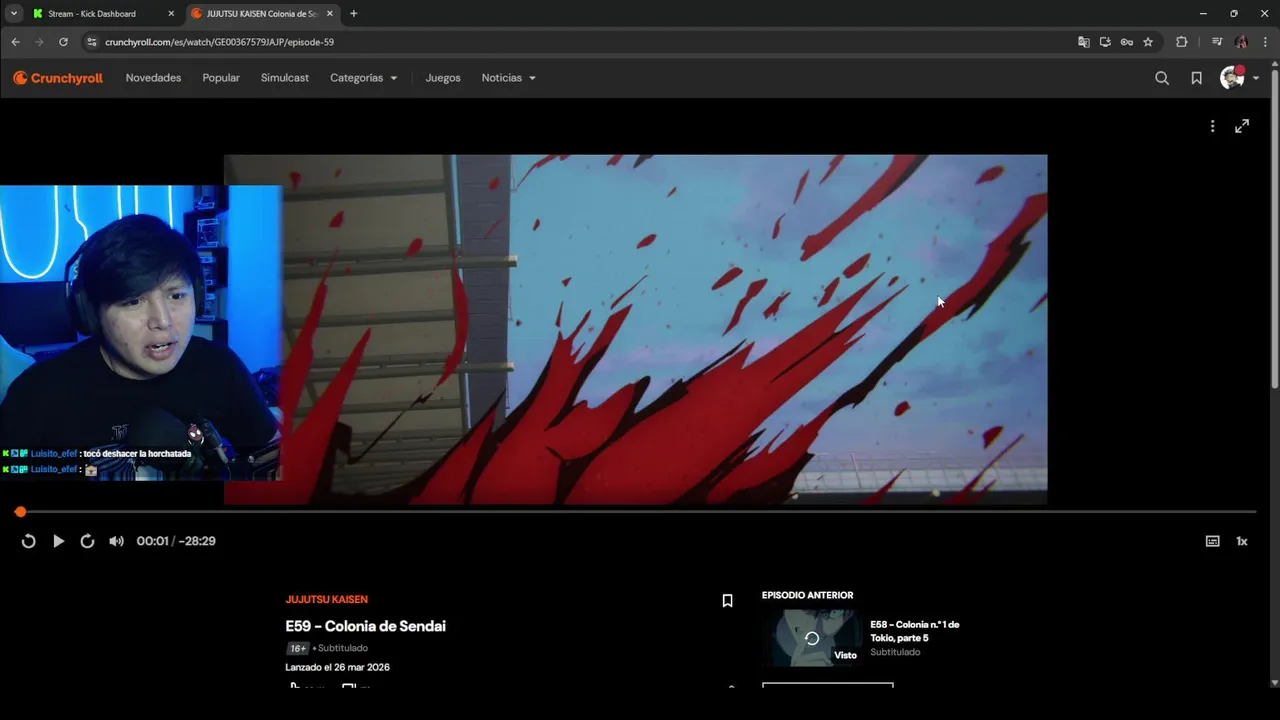This screenshot has height=720, width=1280.
Task: Open Crunchyroll search
Action: (1162, 78)
